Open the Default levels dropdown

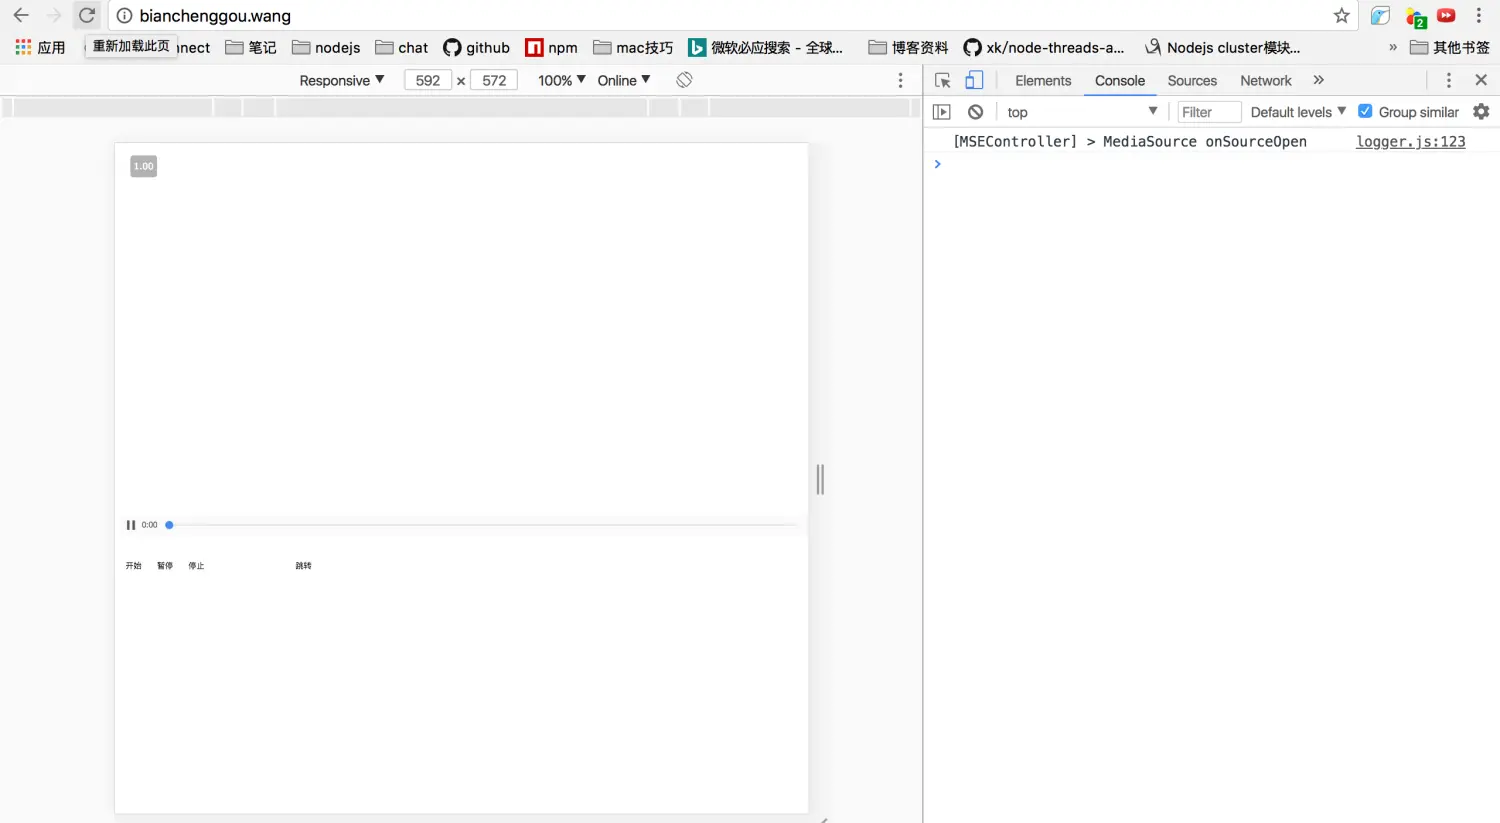click(x=1298, y=112)
